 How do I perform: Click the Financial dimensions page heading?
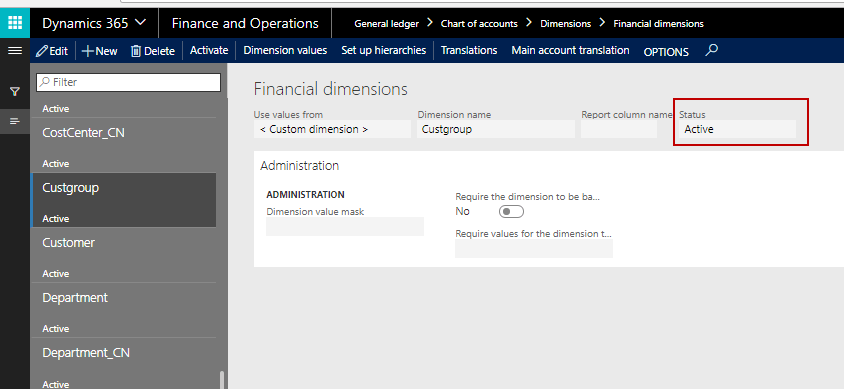[330, 89]
